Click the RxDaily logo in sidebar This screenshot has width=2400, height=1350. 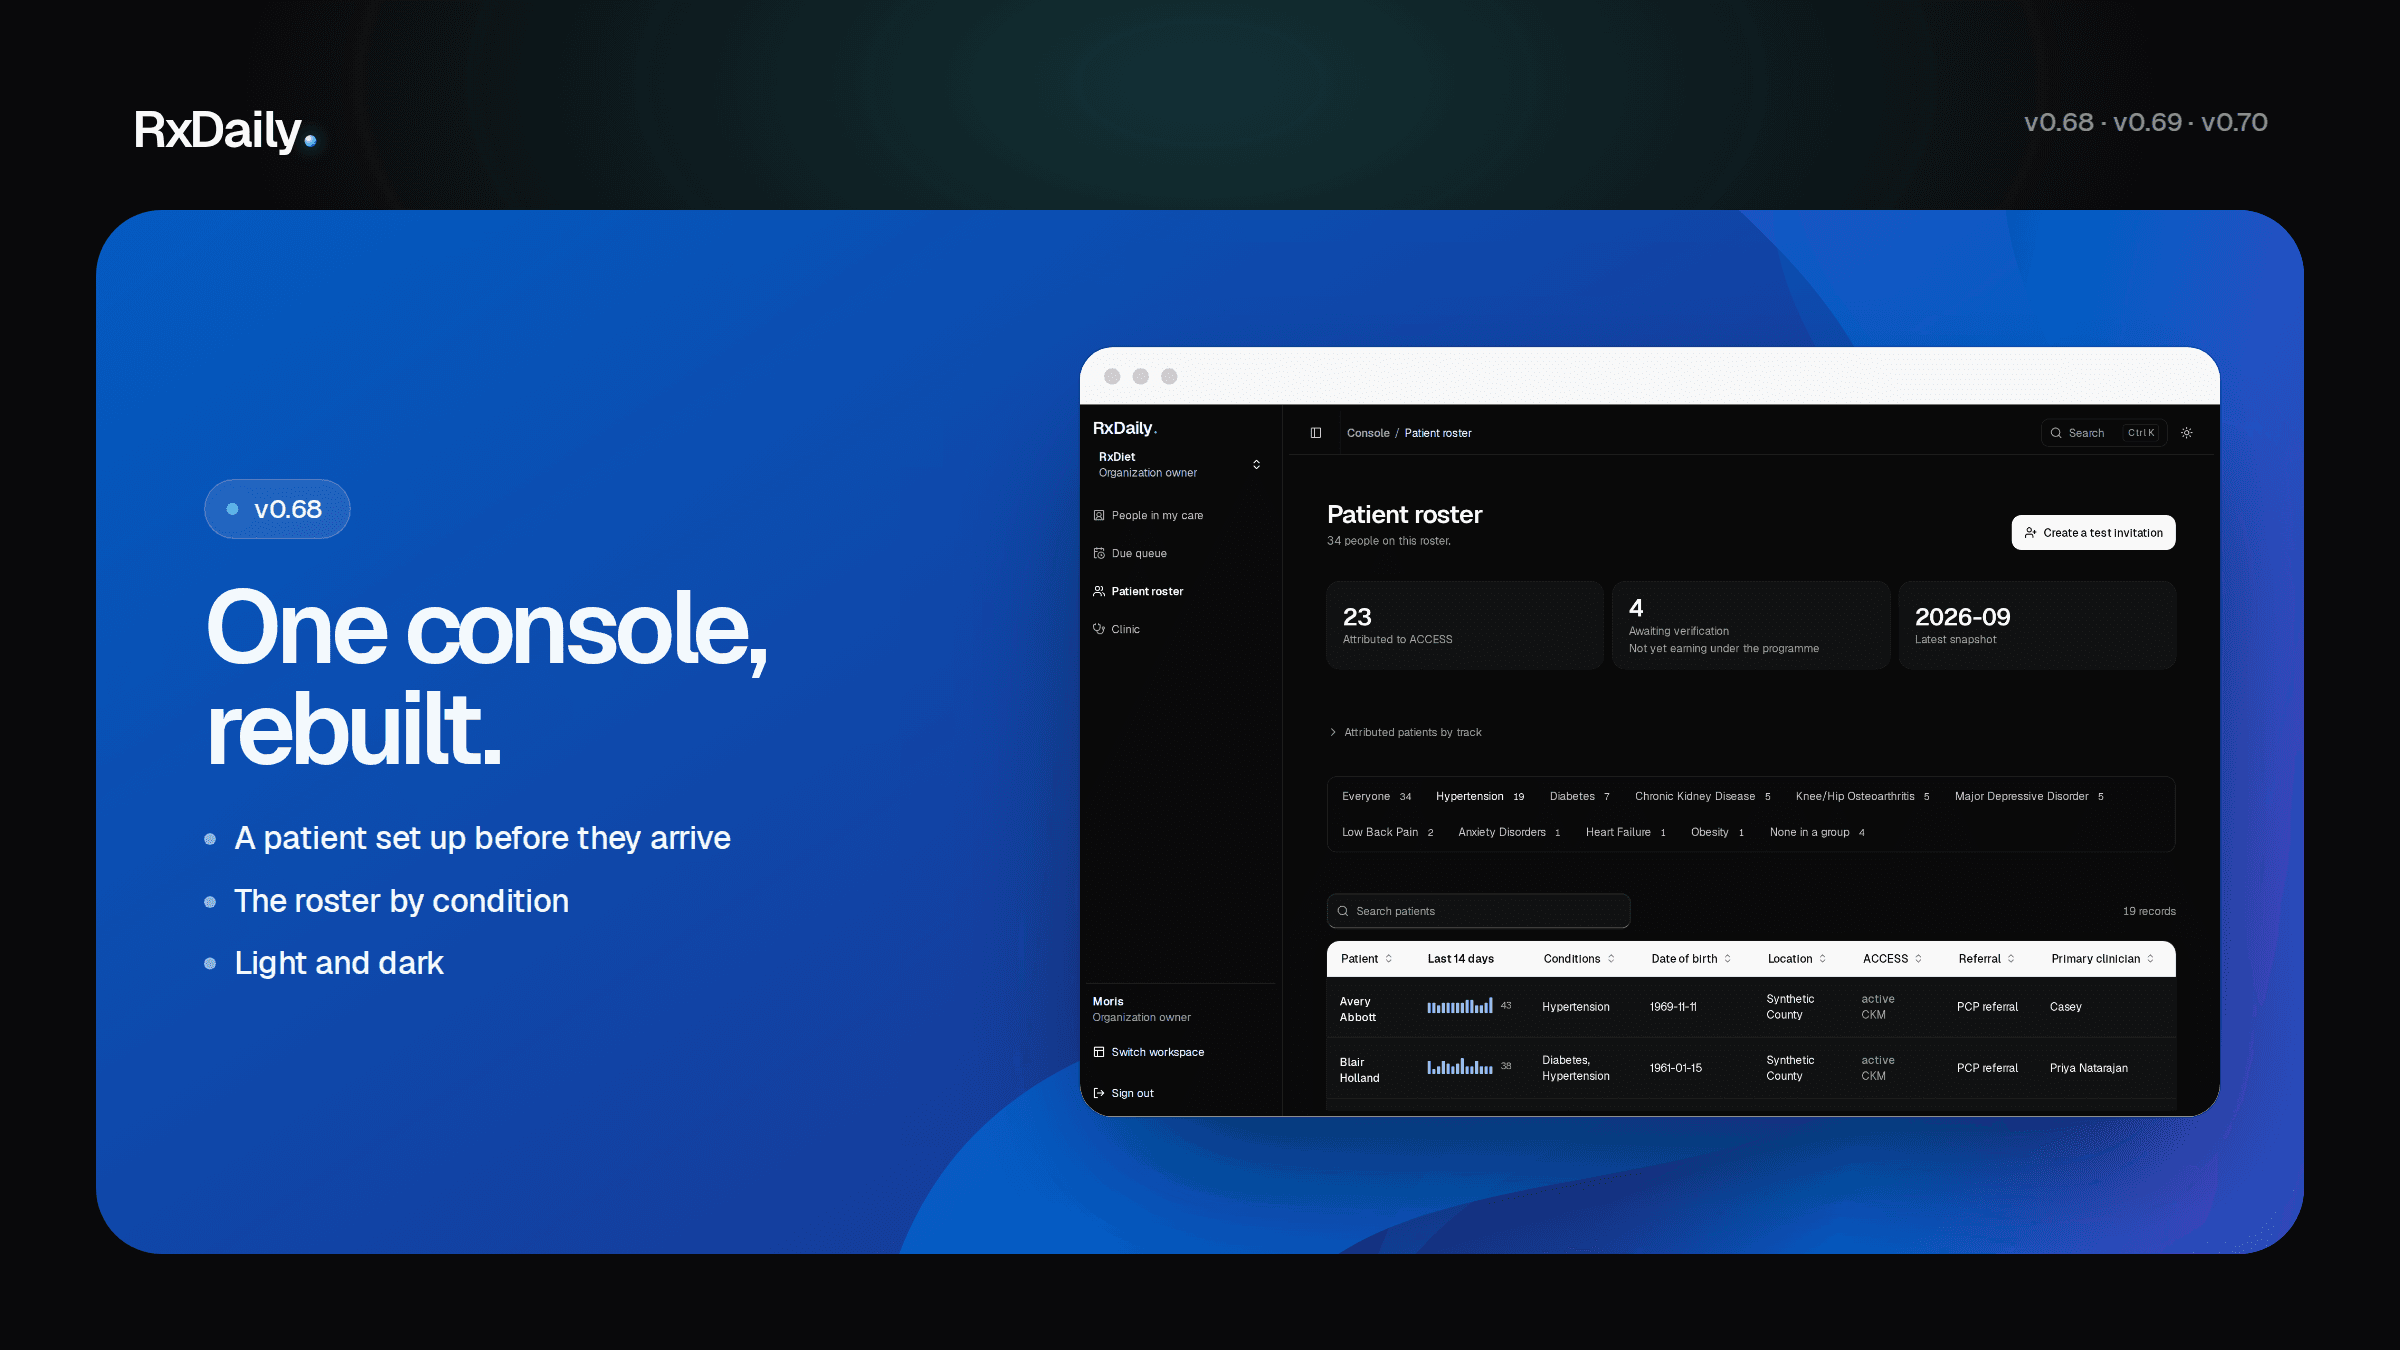(x=1125, y=428)
